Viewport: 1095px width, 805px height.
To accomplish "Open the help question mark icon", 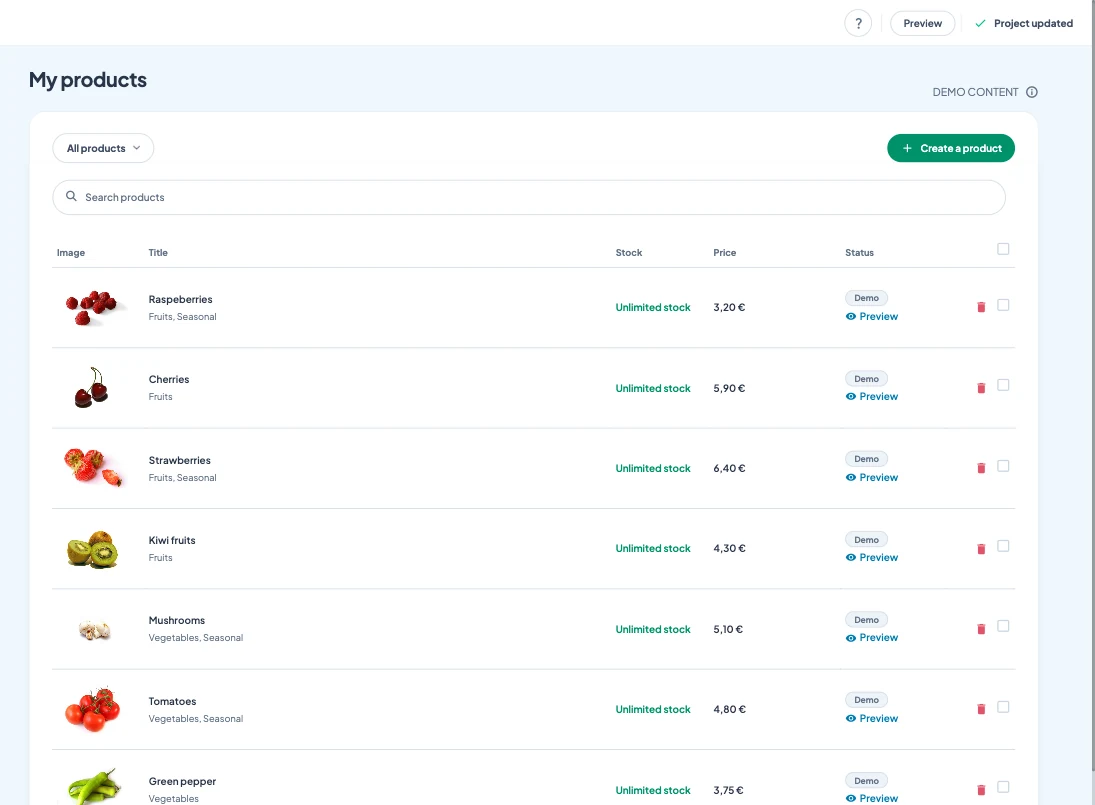I will (858, 23).
